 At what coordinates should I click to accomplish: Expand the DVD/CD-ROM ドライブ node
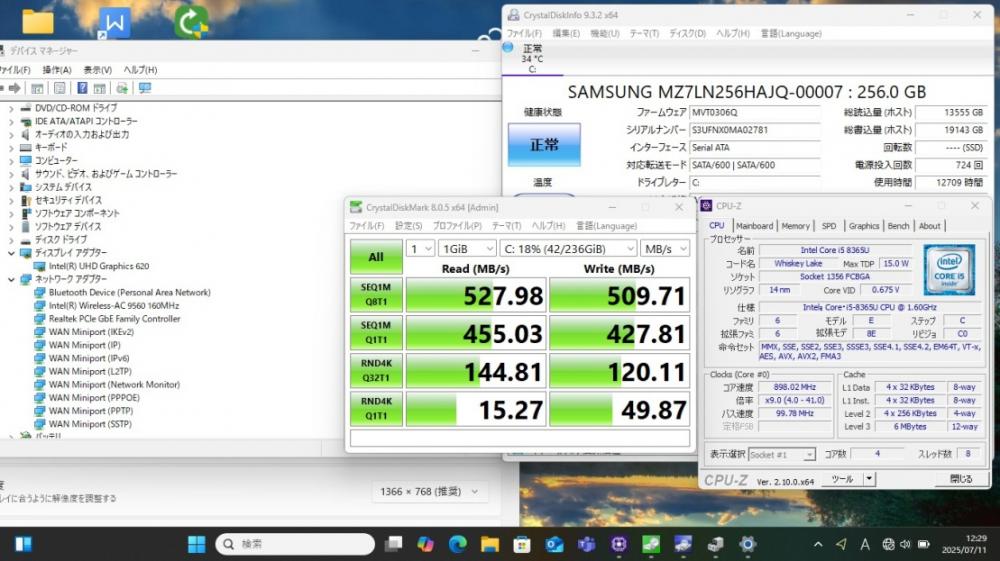[11, 108]
